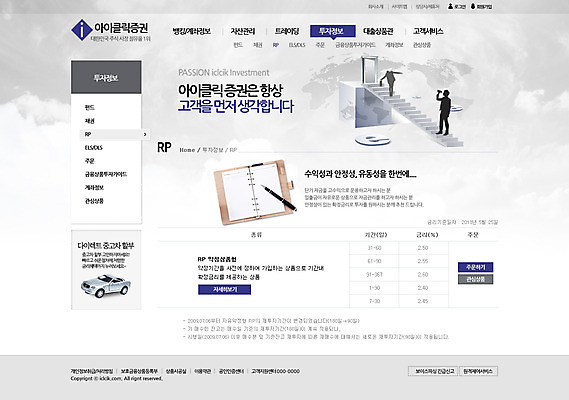Click the 7~30 period cell
This screenshot has height=400, width=569.
point(374,301)
